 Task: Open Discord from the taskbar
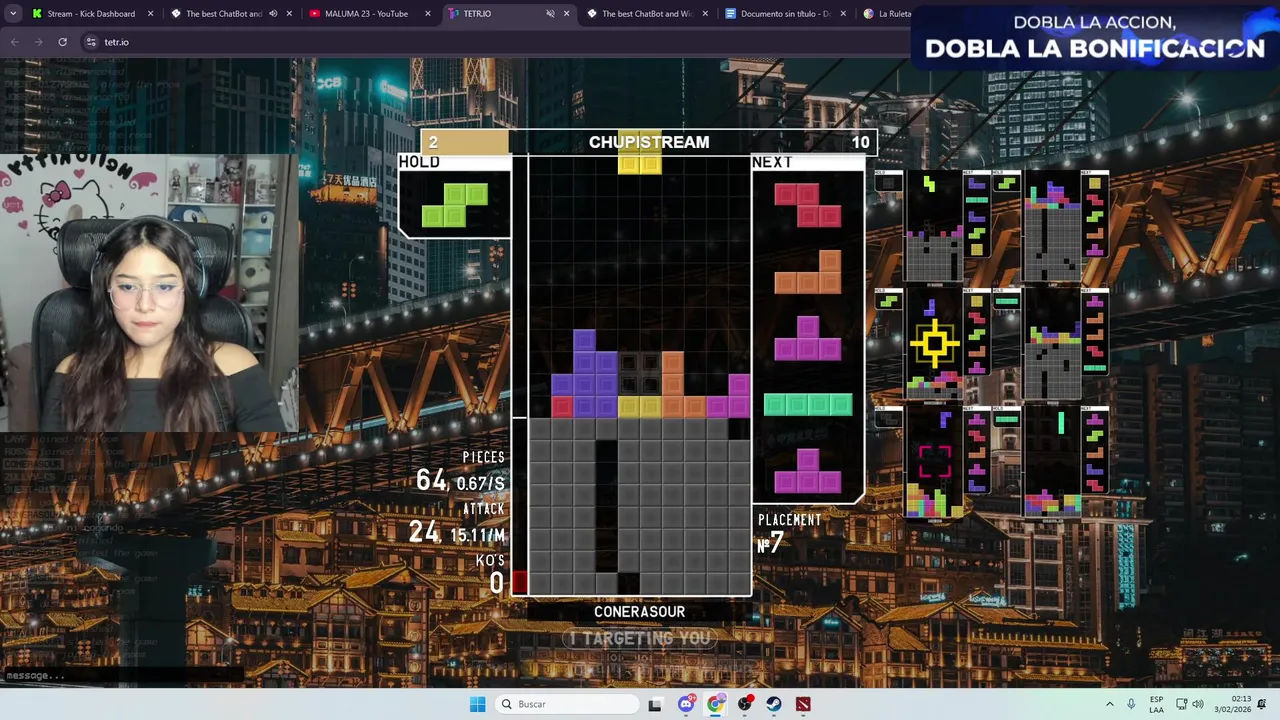click(x=686, y=704)
